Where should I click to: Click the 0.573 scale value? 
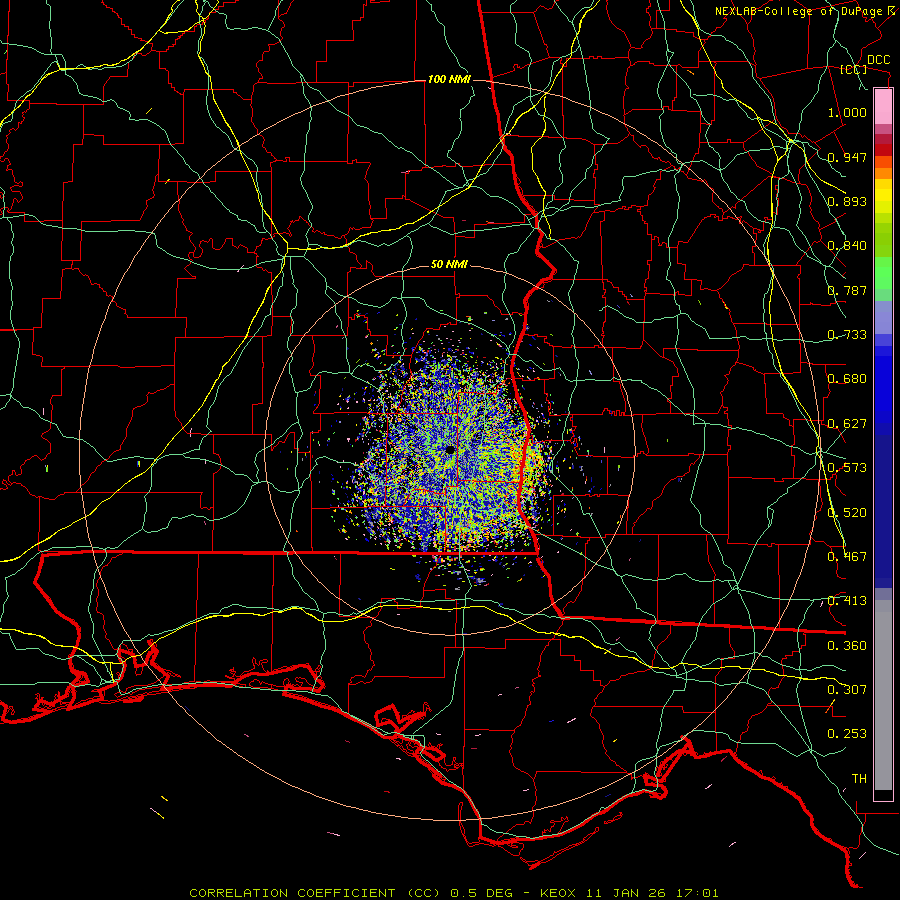pos(847,468)
